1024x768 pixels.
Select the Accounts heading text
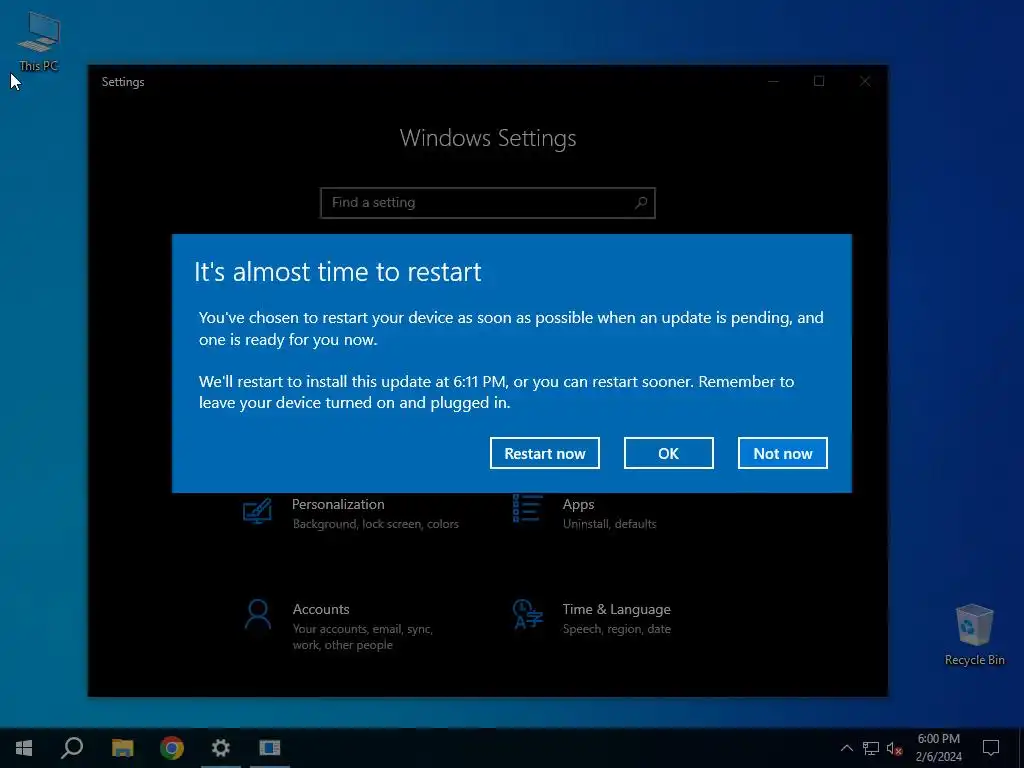(321, 609)
